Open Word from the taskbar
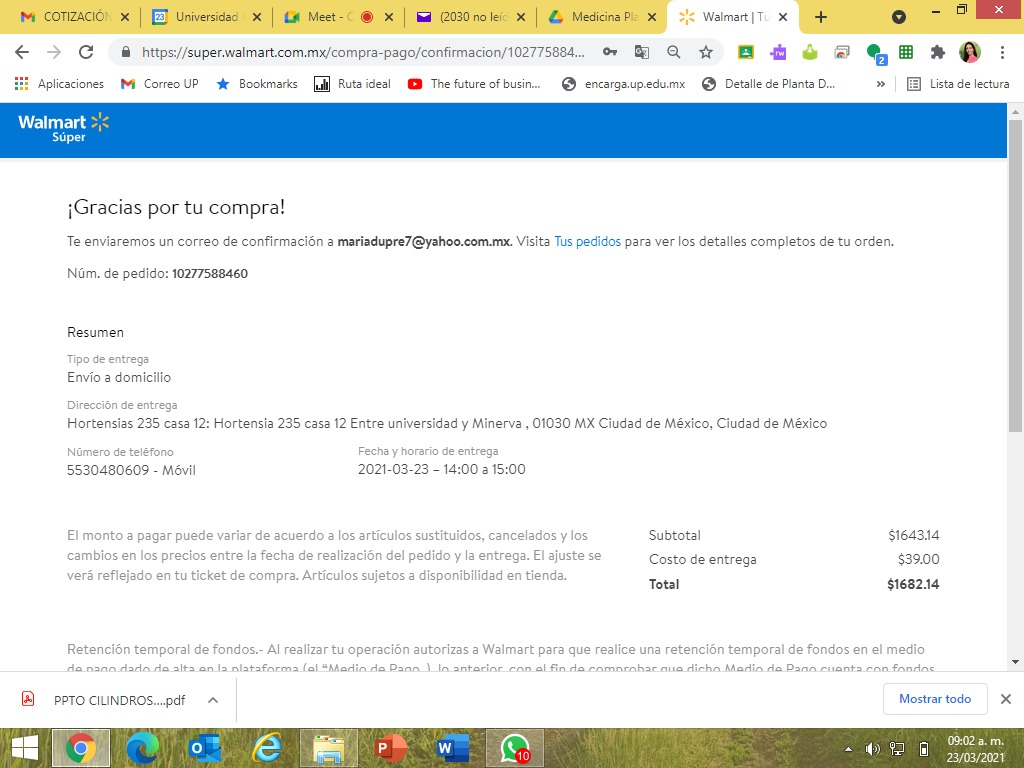The image size is (1024, 768). pos(453,748)
